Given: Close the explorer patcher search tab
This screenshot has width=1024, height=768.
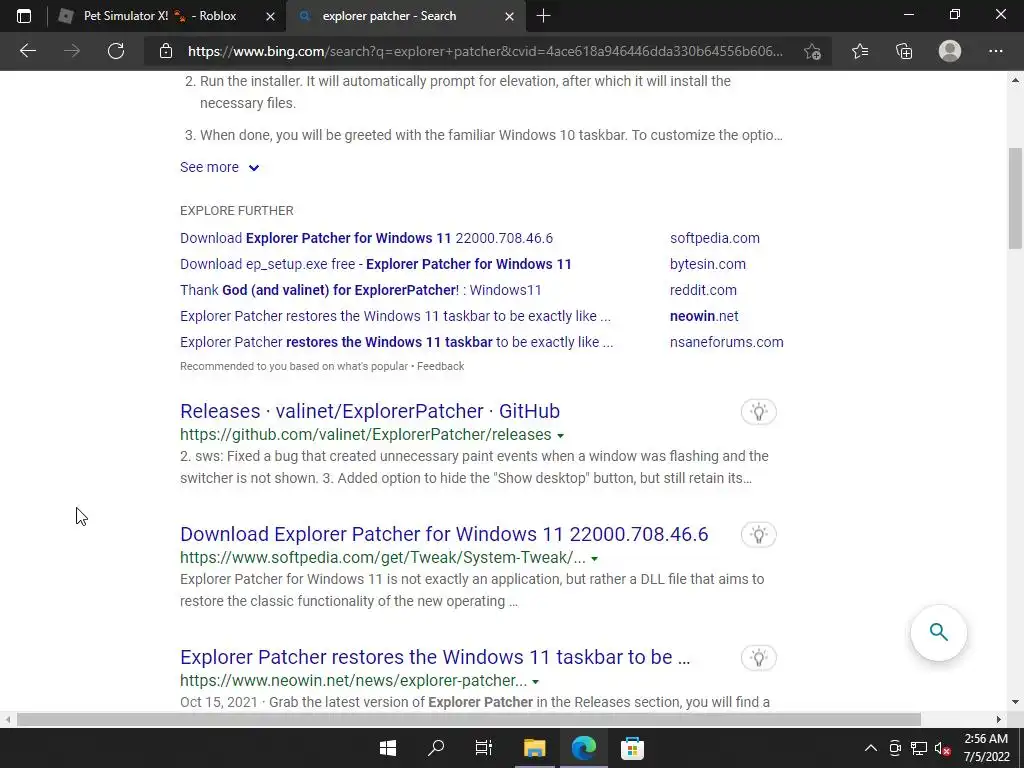Looking at the screenshot, I should coord(510,16).
